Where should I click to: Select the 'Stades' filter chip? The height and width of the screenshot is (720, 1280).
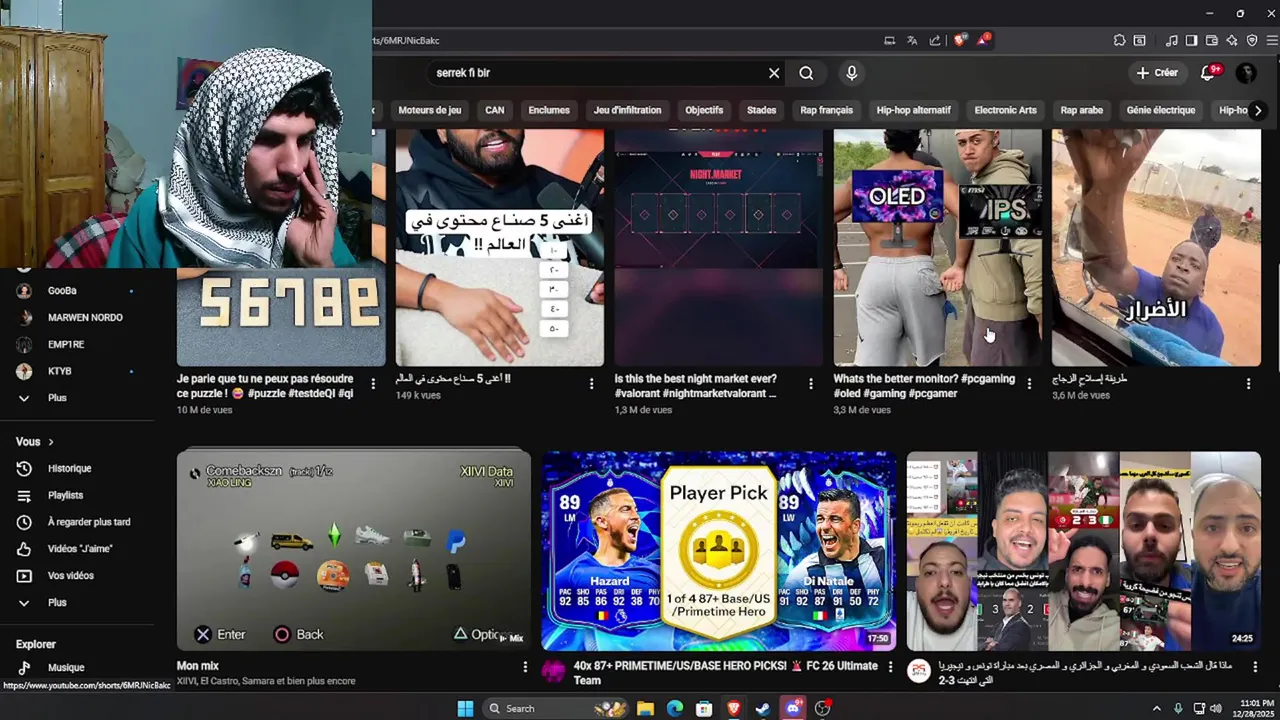pyautogui.click(x=761, y=110)
